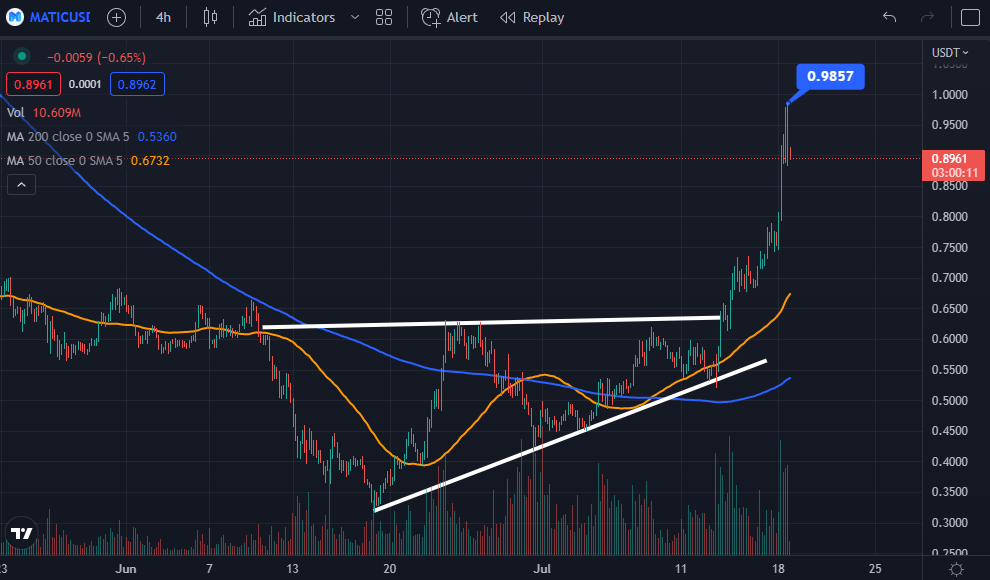
Task: Toggle the green market status dot
Action: [22, 56]
